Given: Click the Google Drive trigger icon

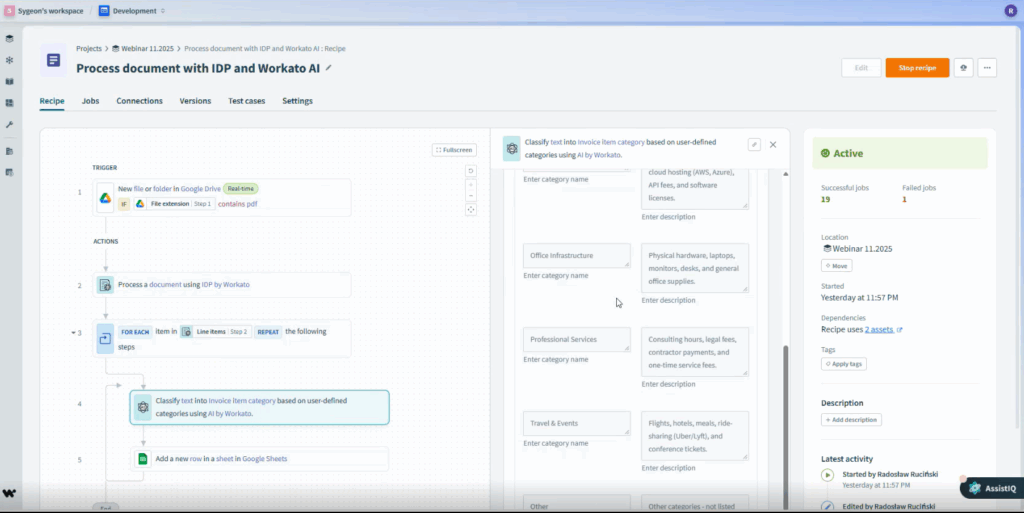Looking at the screenshot, I should tap(105, 197).
